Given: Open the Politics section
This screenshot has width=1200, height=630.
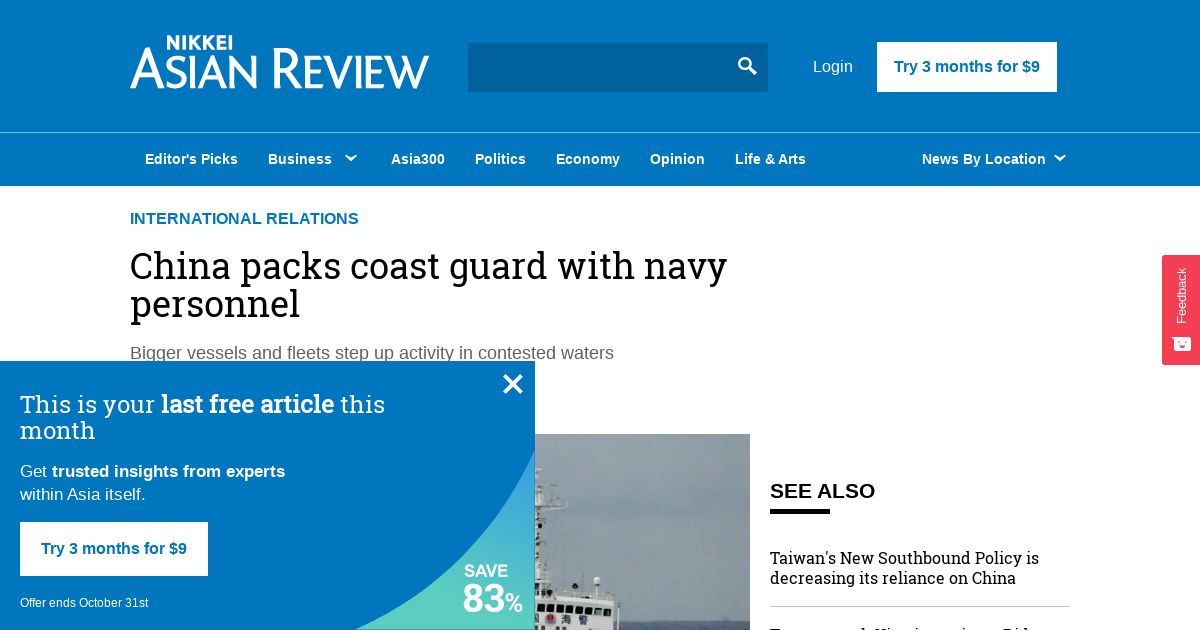Looking at the screenshot, I should 500,159.
